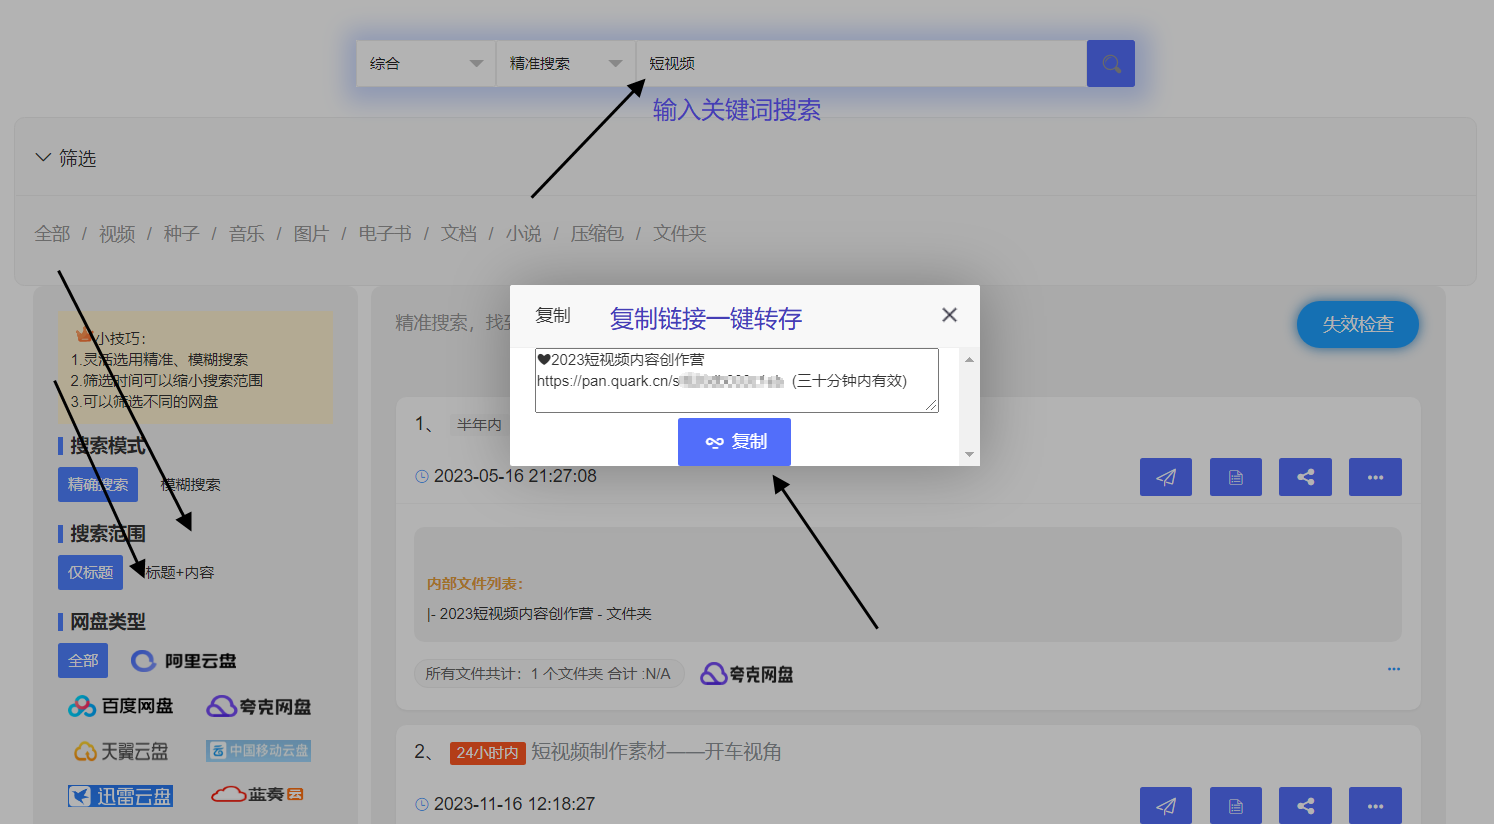
Task: Open the three-dots more button for result 1
Action: (1375, 477)
